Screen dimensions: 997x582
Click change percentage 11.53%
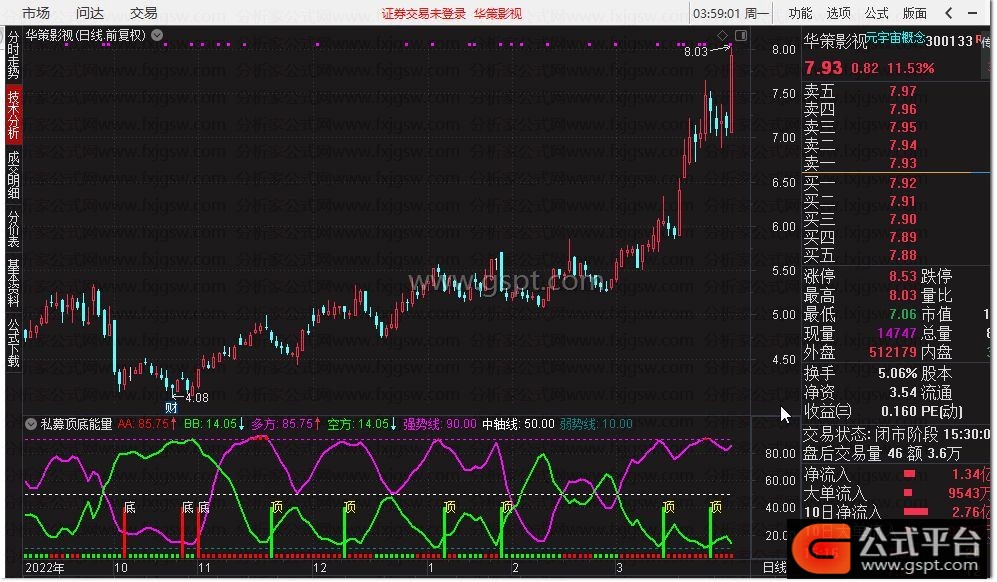coord(911,68)
